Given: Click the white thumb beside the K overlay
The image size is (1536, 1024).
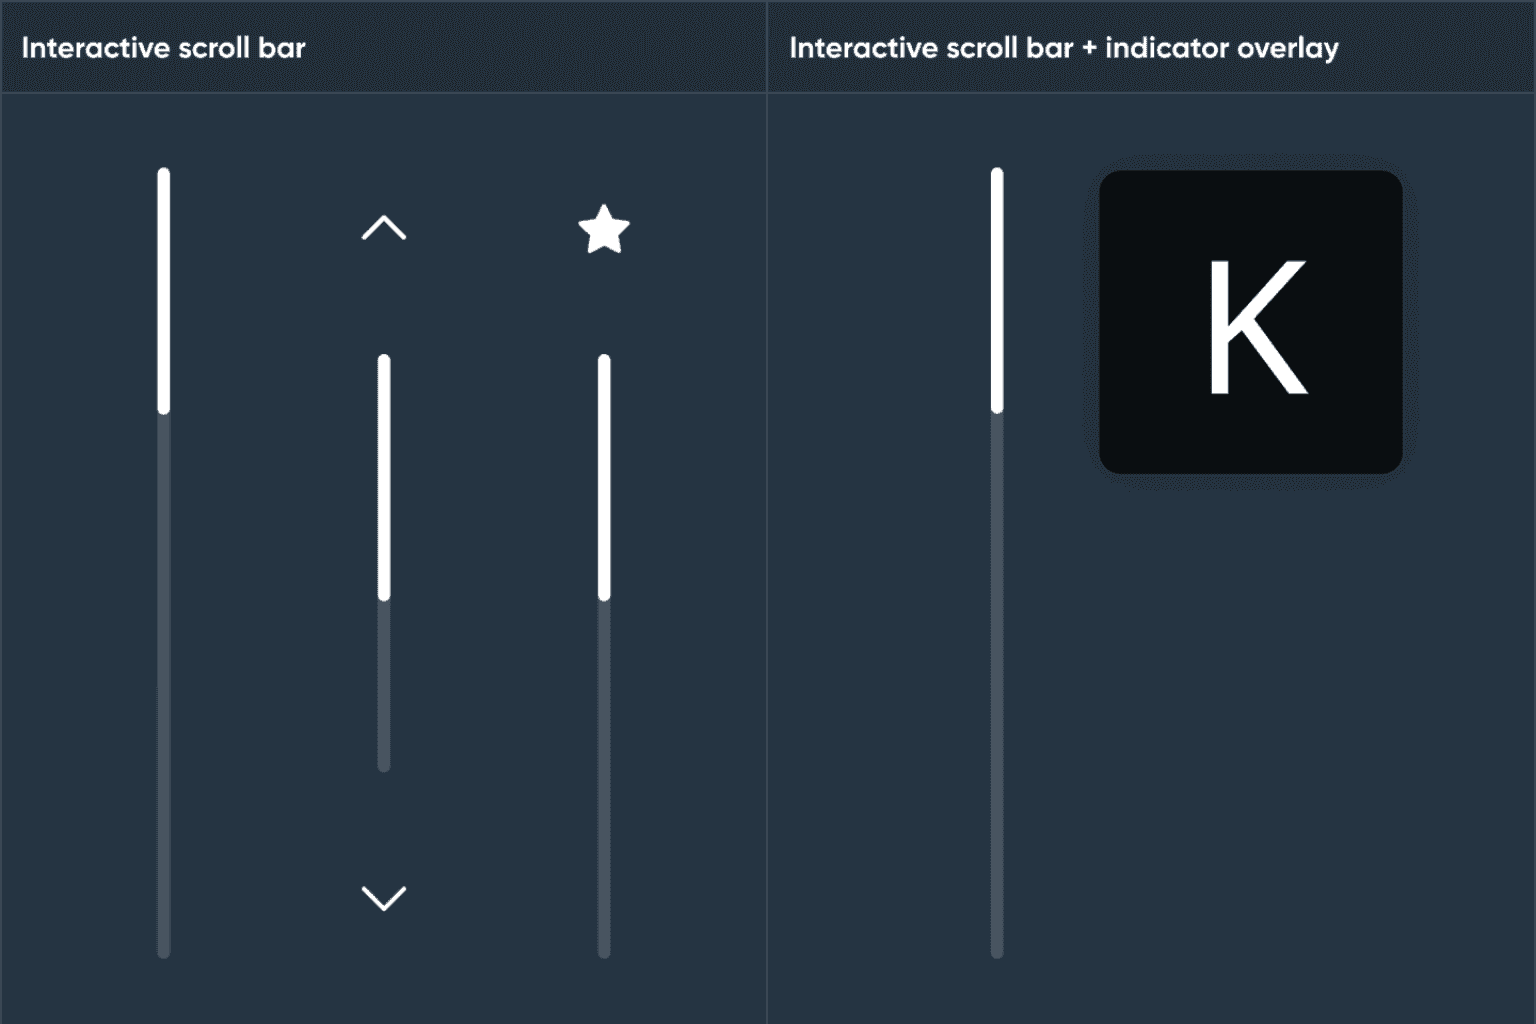Looking at the screenshot, I should [x=997, y=290].
